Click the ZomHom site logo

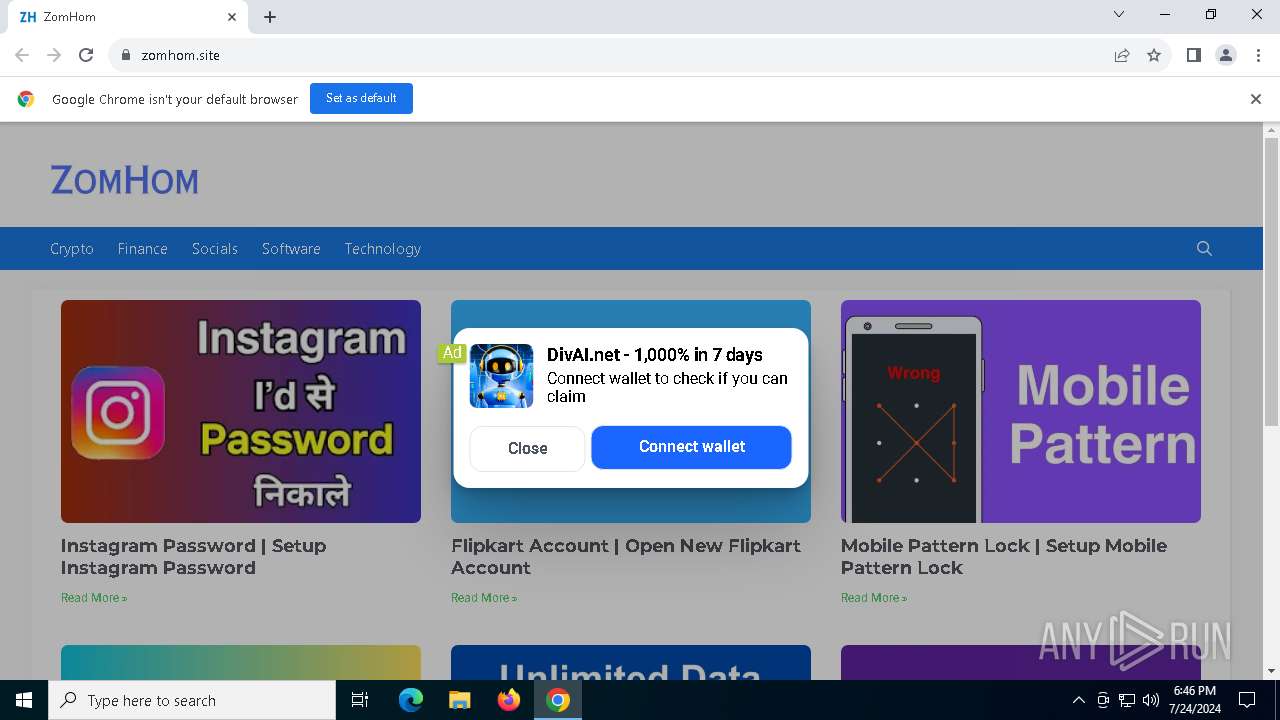point(124,180)
